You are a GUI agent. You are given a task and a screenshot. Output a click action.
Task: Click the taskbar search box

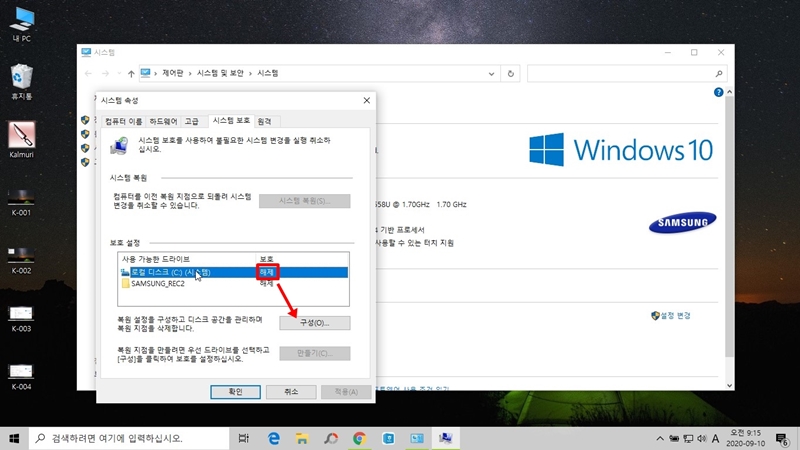click(129, 438)
